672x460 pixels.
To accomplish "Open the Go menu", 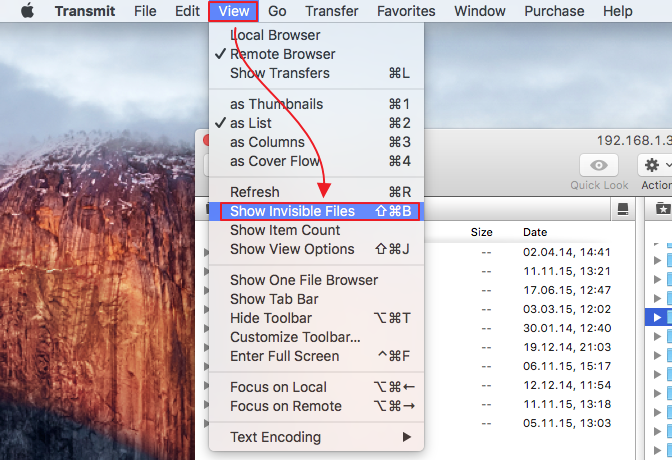I will point(277,11).
